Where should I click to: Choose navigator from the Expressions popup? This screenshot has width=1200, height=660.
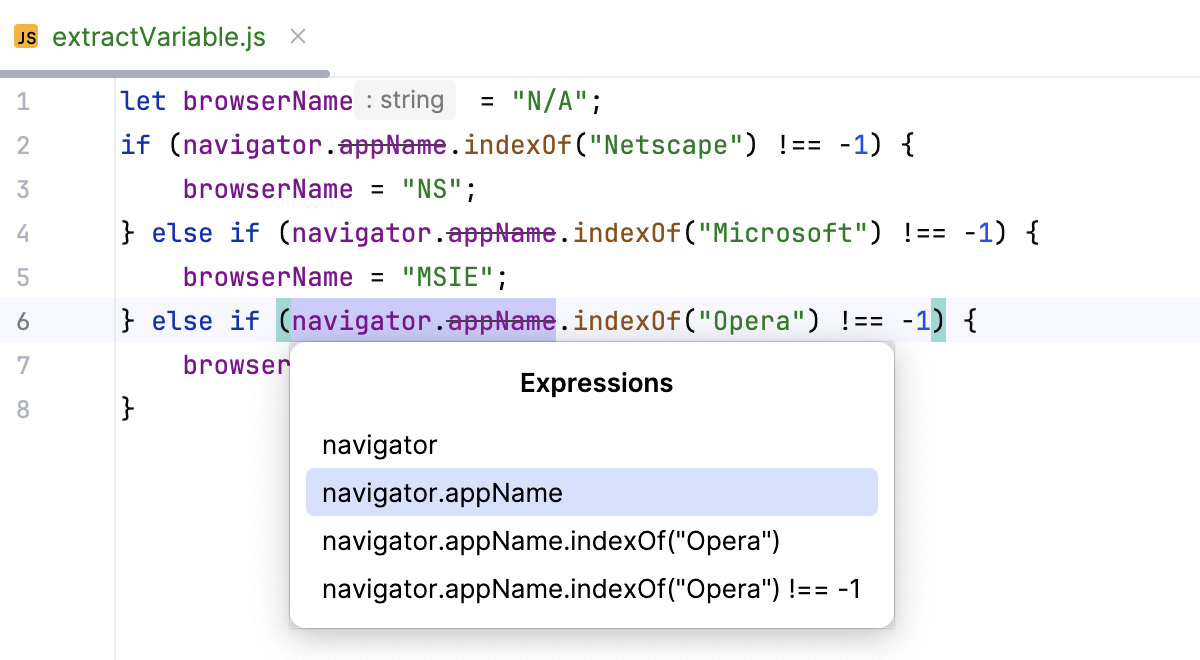(x=379, y=445)
